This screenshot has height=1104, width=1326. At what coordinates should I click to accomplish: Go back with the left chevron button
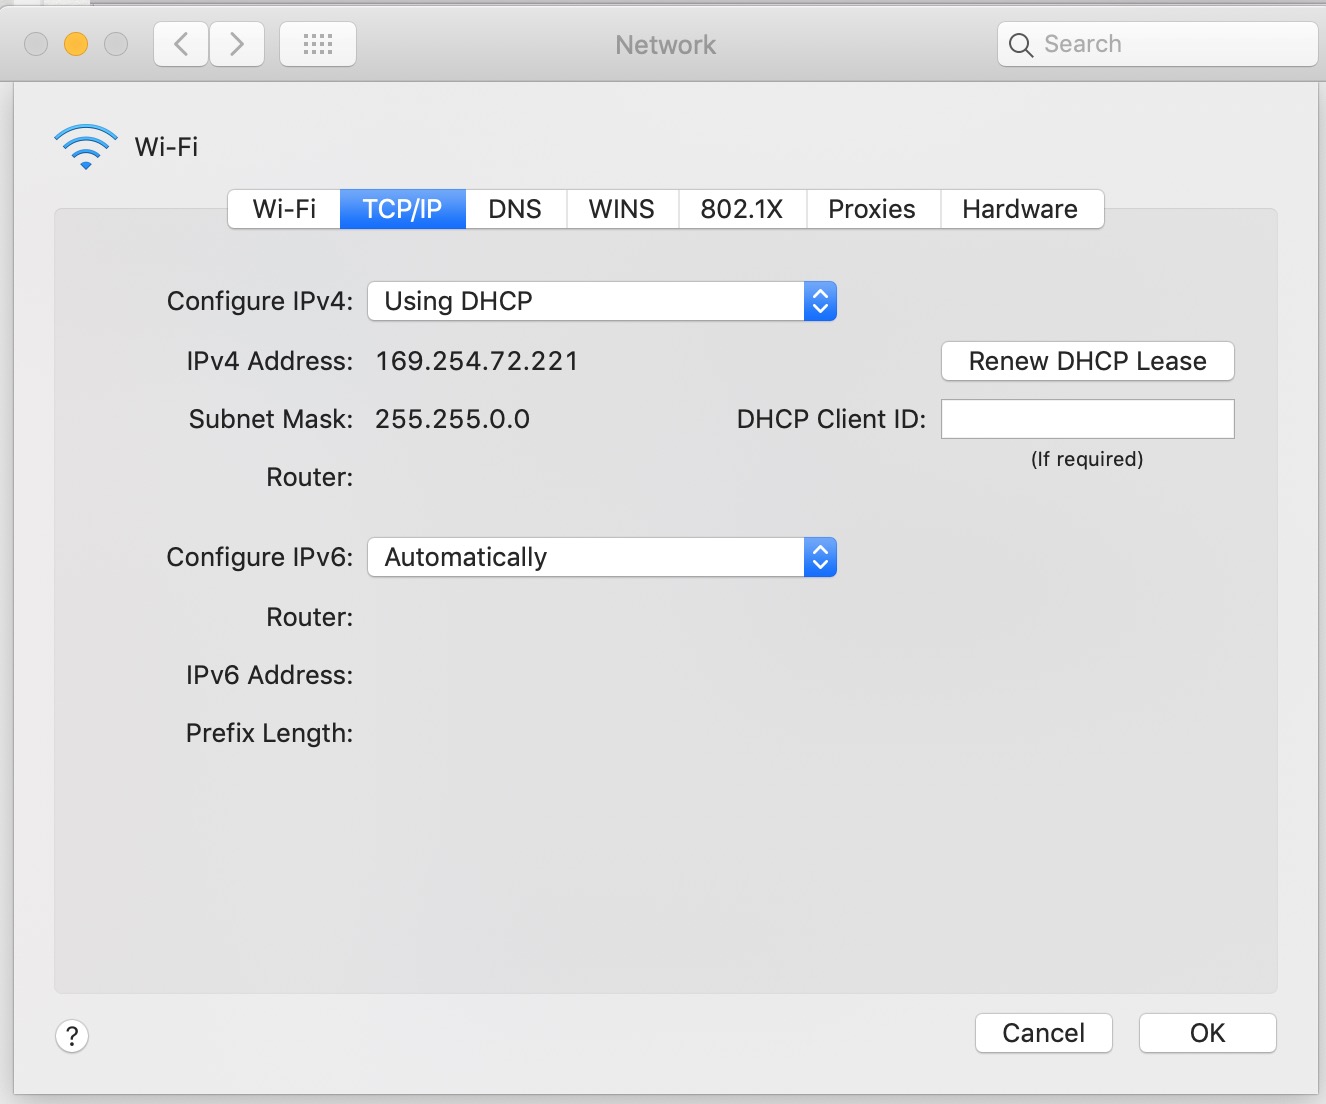[181, 45]
